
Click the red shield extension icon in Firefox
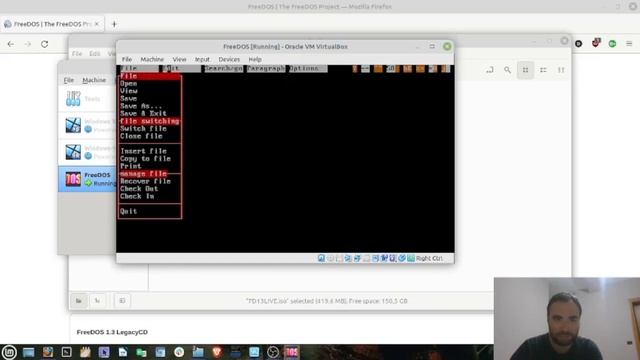[x=596, y=42]
